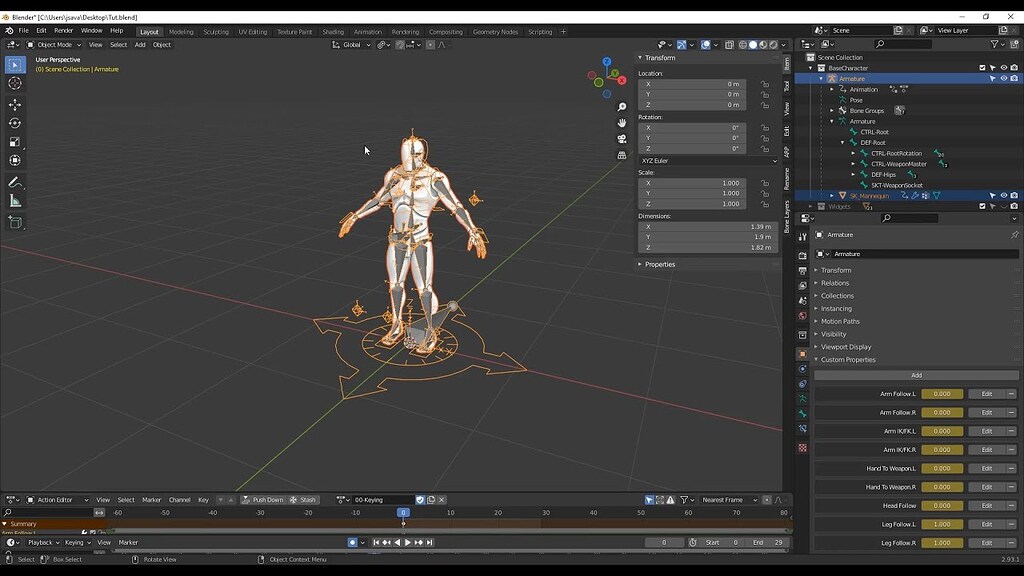1024x576 pixels.
Task: Click the hand pan-view icon
Action: [x=622, y=123]
